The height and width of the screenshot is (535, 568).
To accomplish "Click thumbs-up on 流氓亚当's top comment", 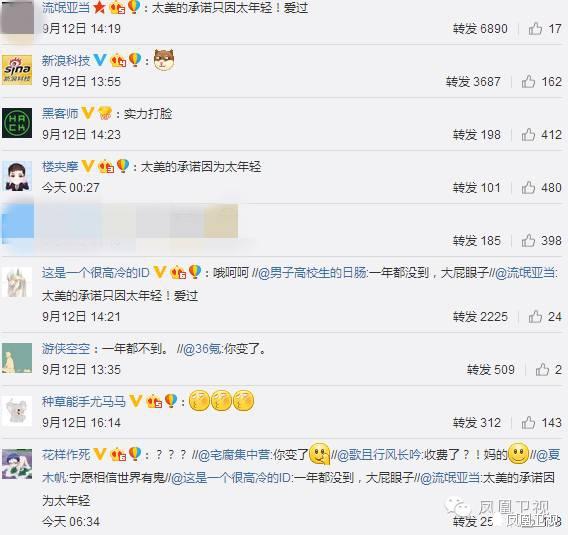I will (x=535, y=28).
